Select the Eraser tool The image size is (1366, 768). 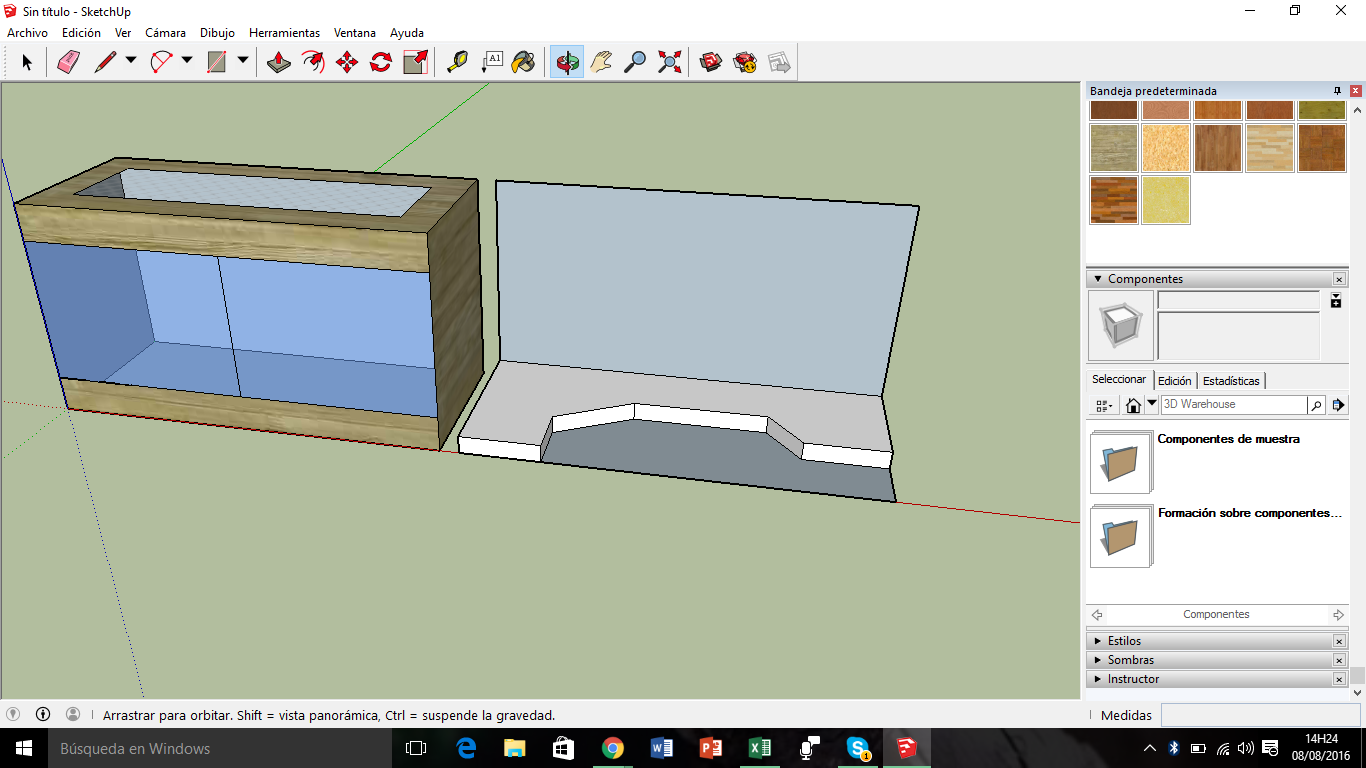(68, 62)
